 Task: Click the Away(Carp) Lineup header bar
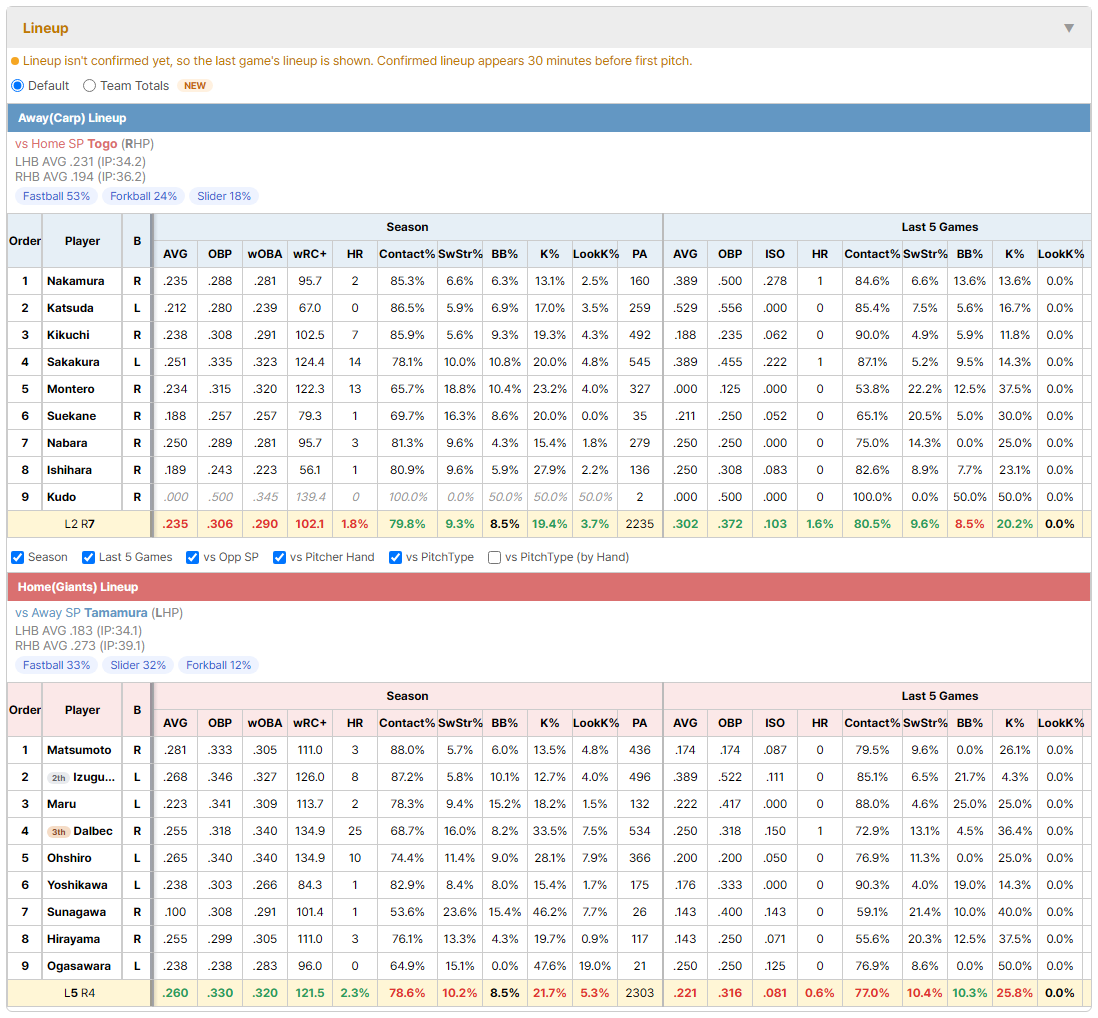pos(549,118)
